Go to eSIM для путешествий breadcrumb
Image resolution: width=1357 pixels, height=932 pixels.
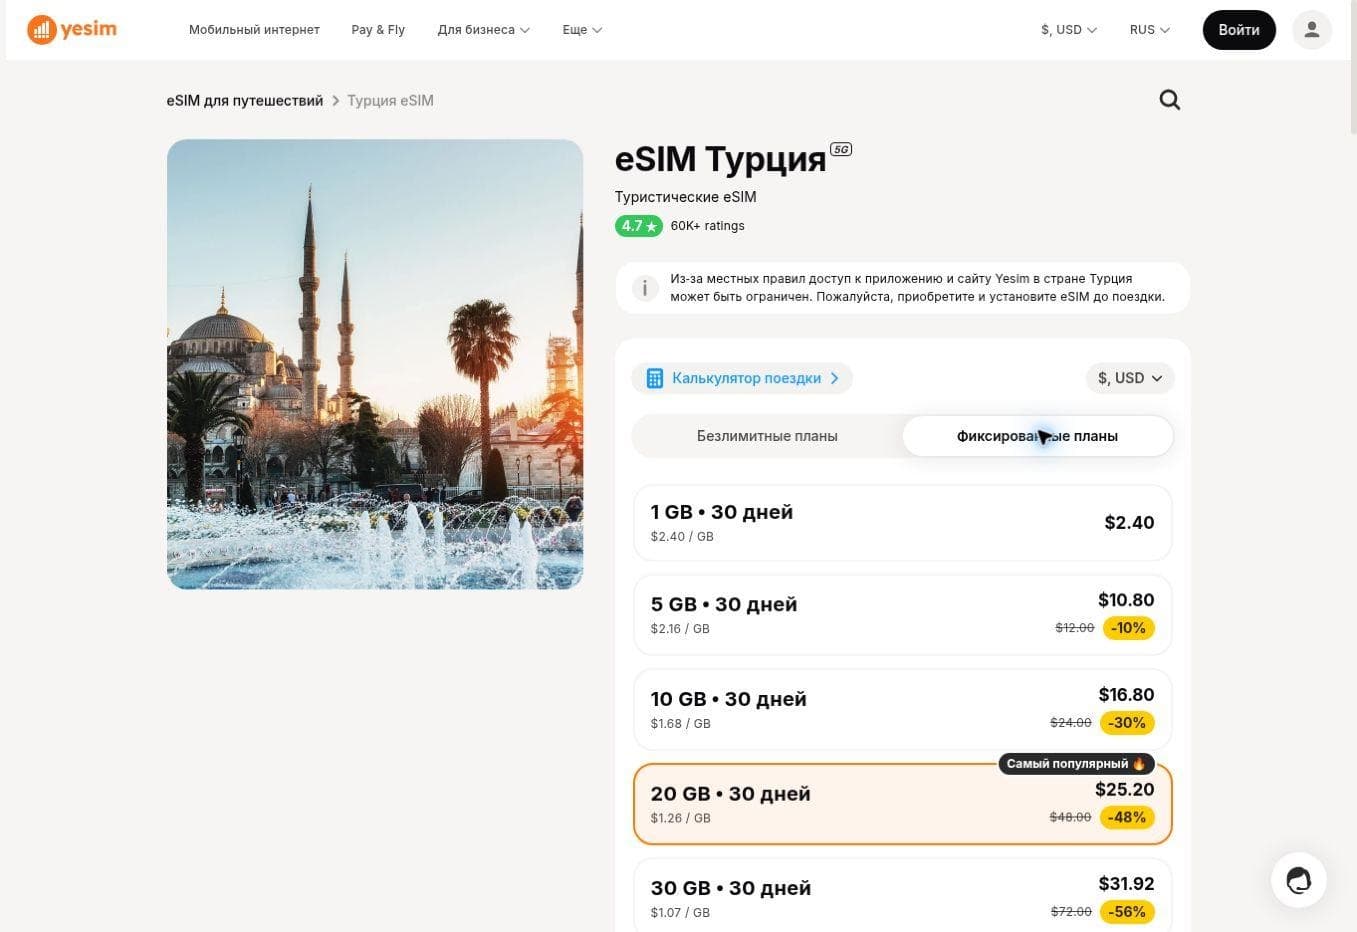click(x=245, y=100)
